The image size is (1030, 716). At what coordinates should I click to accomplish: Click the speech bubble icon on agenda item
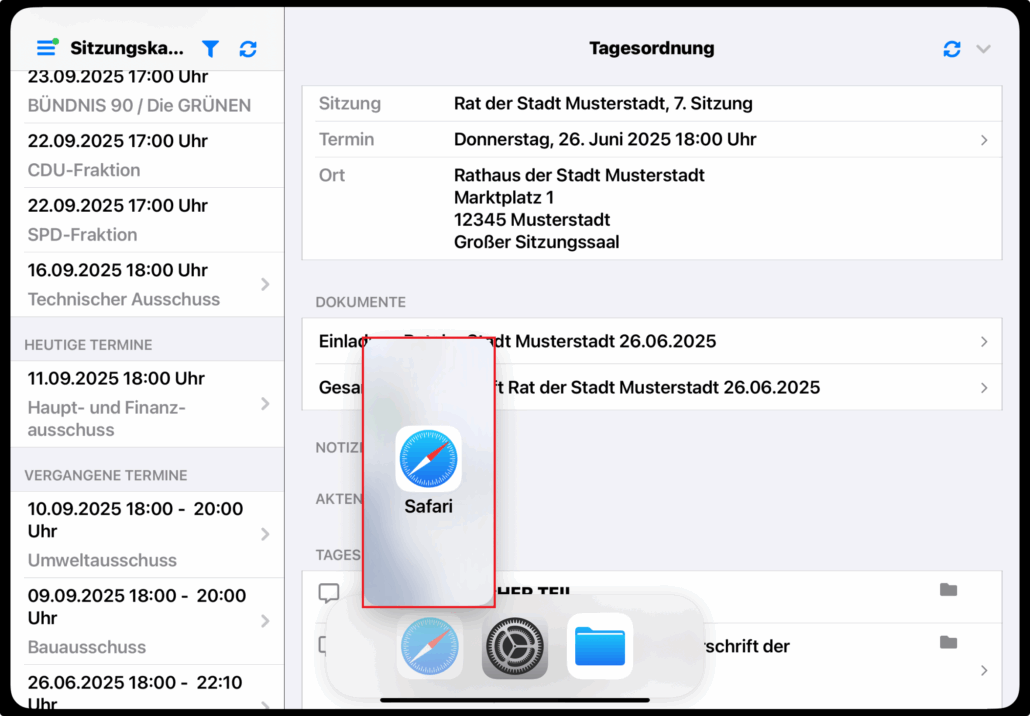(329, 592)
